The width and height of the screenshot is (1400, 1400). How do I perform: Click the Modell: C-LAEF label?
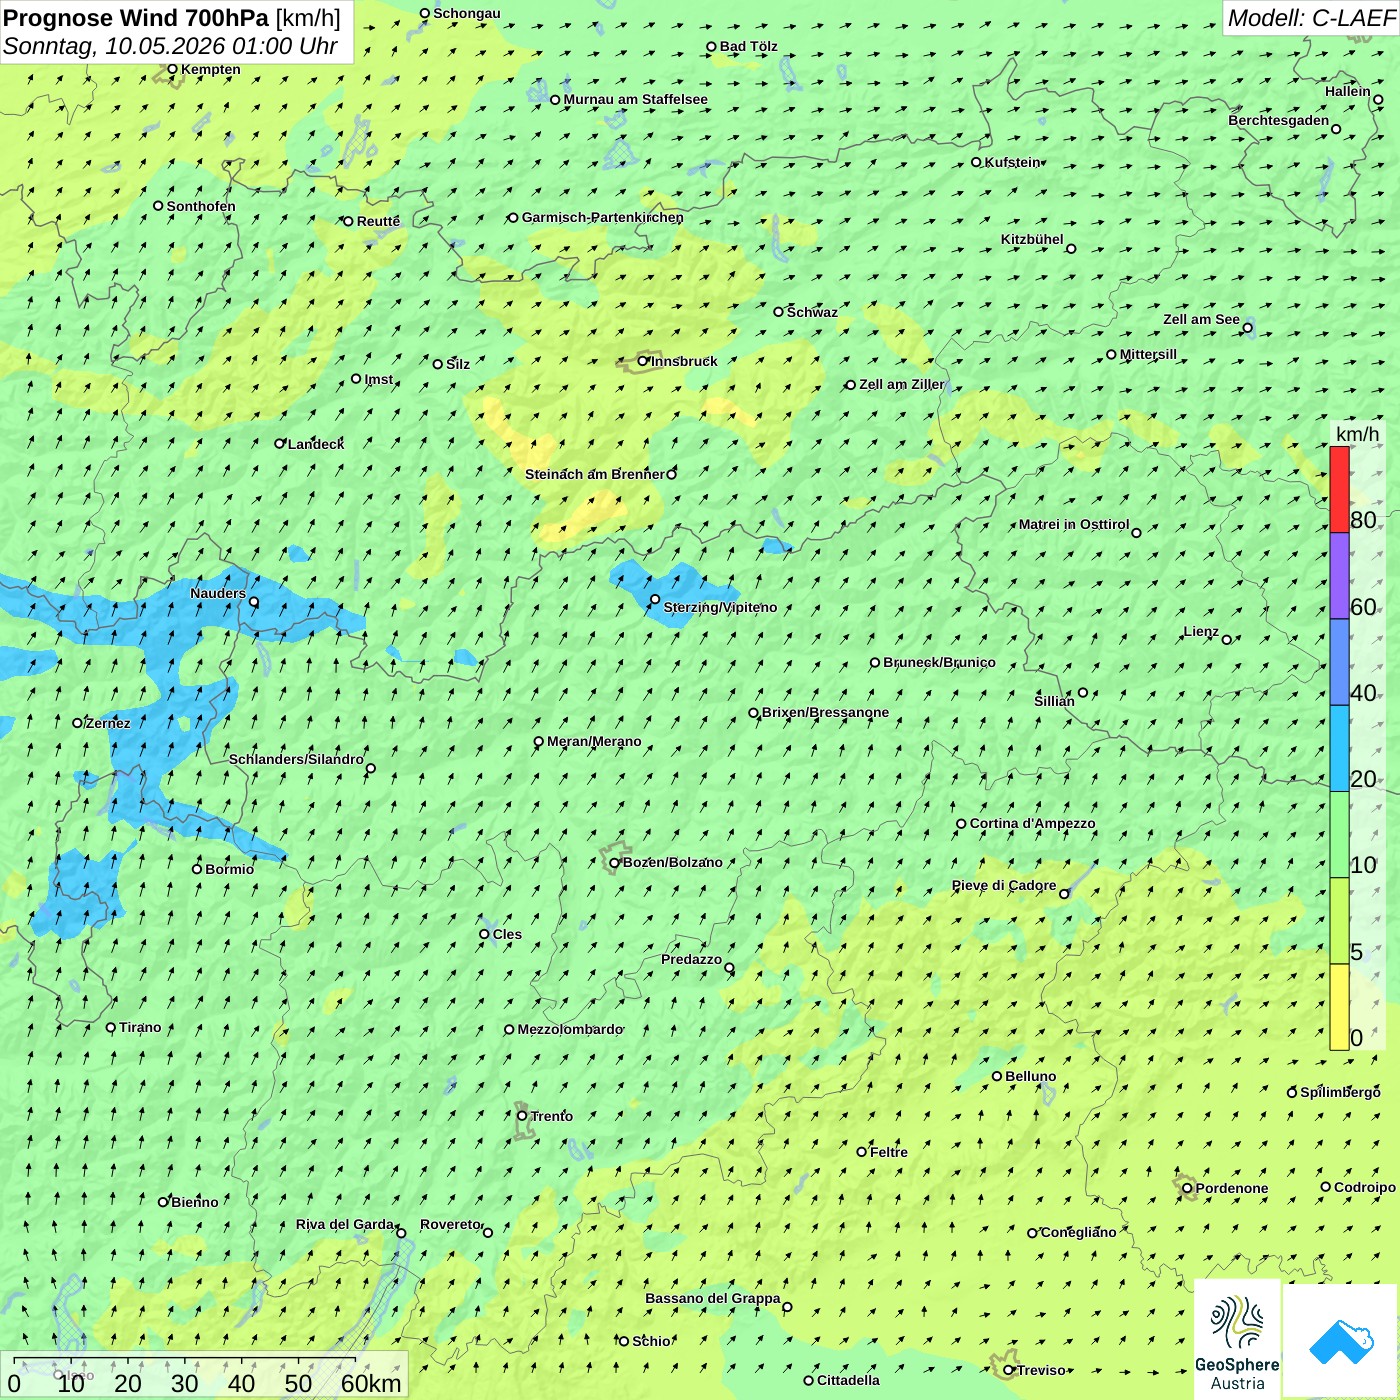[x=1311, y=18]
